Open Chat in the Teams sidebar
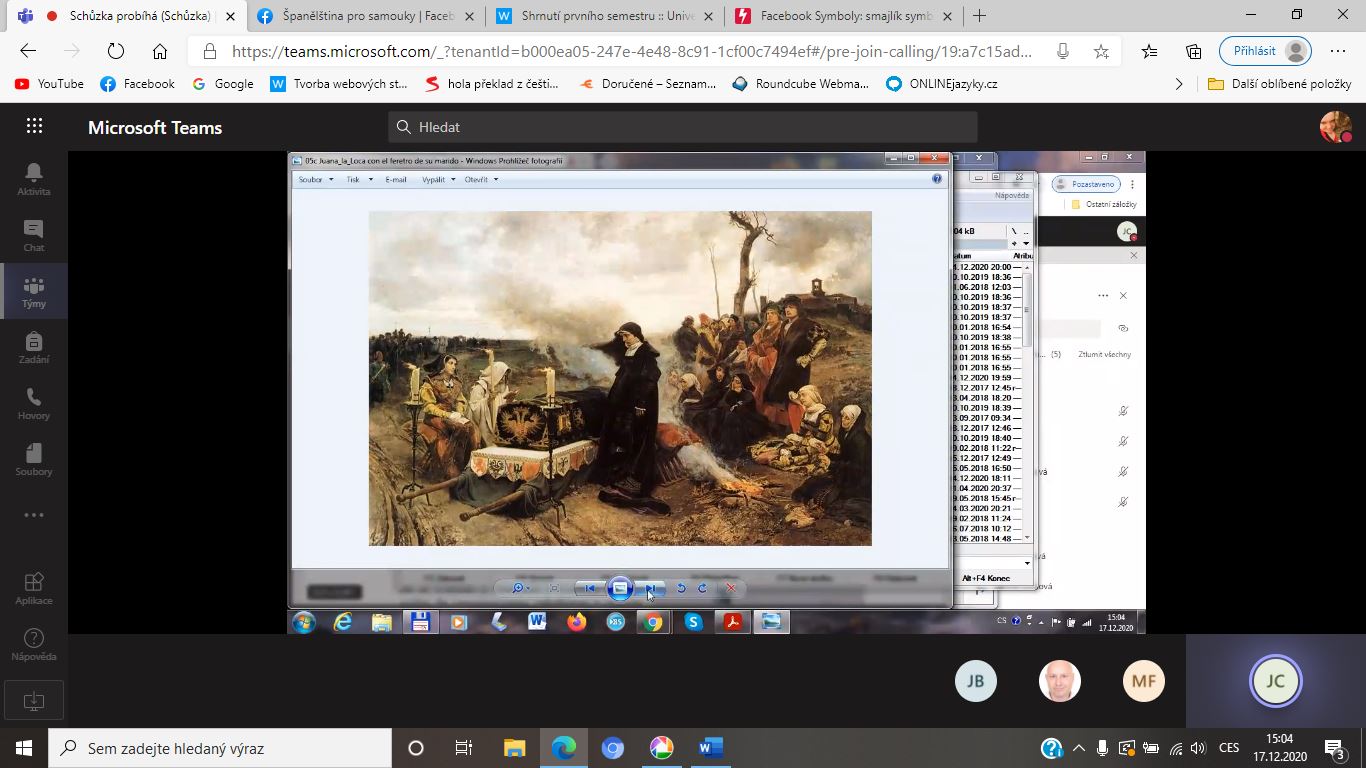 [x=34, y=235]
